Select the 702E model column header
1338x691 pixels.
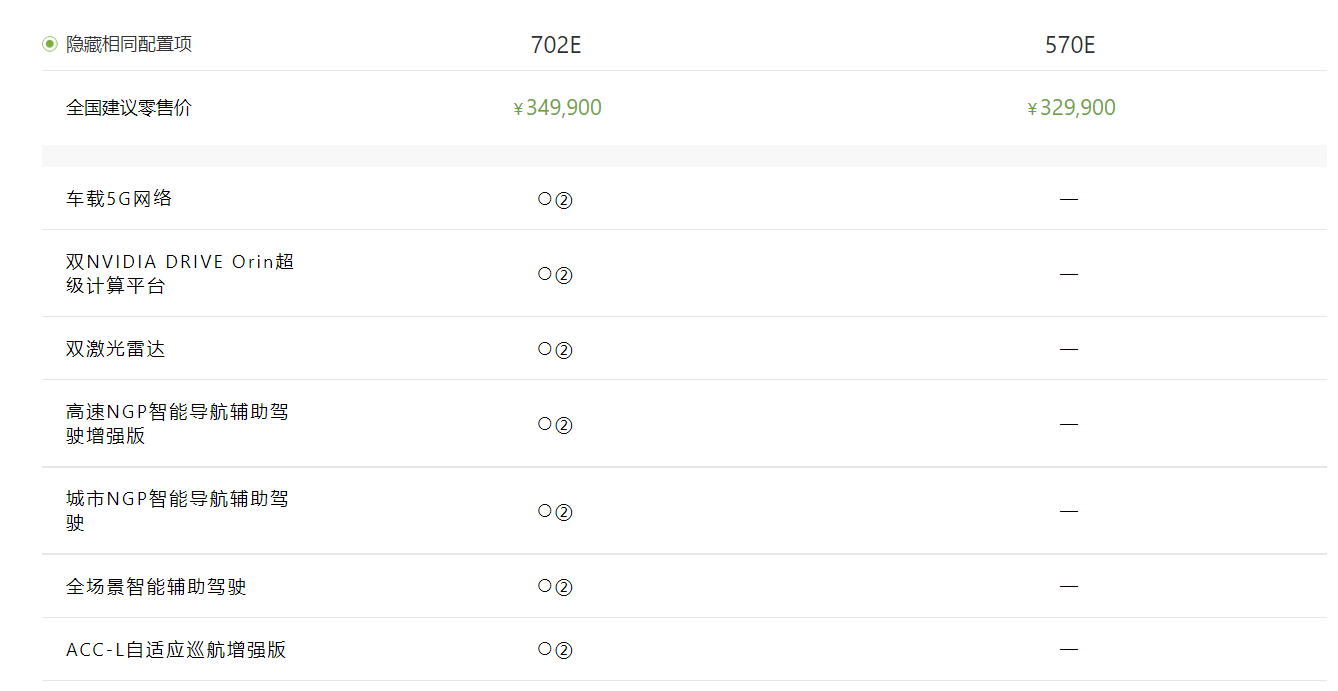pos(555,45)
